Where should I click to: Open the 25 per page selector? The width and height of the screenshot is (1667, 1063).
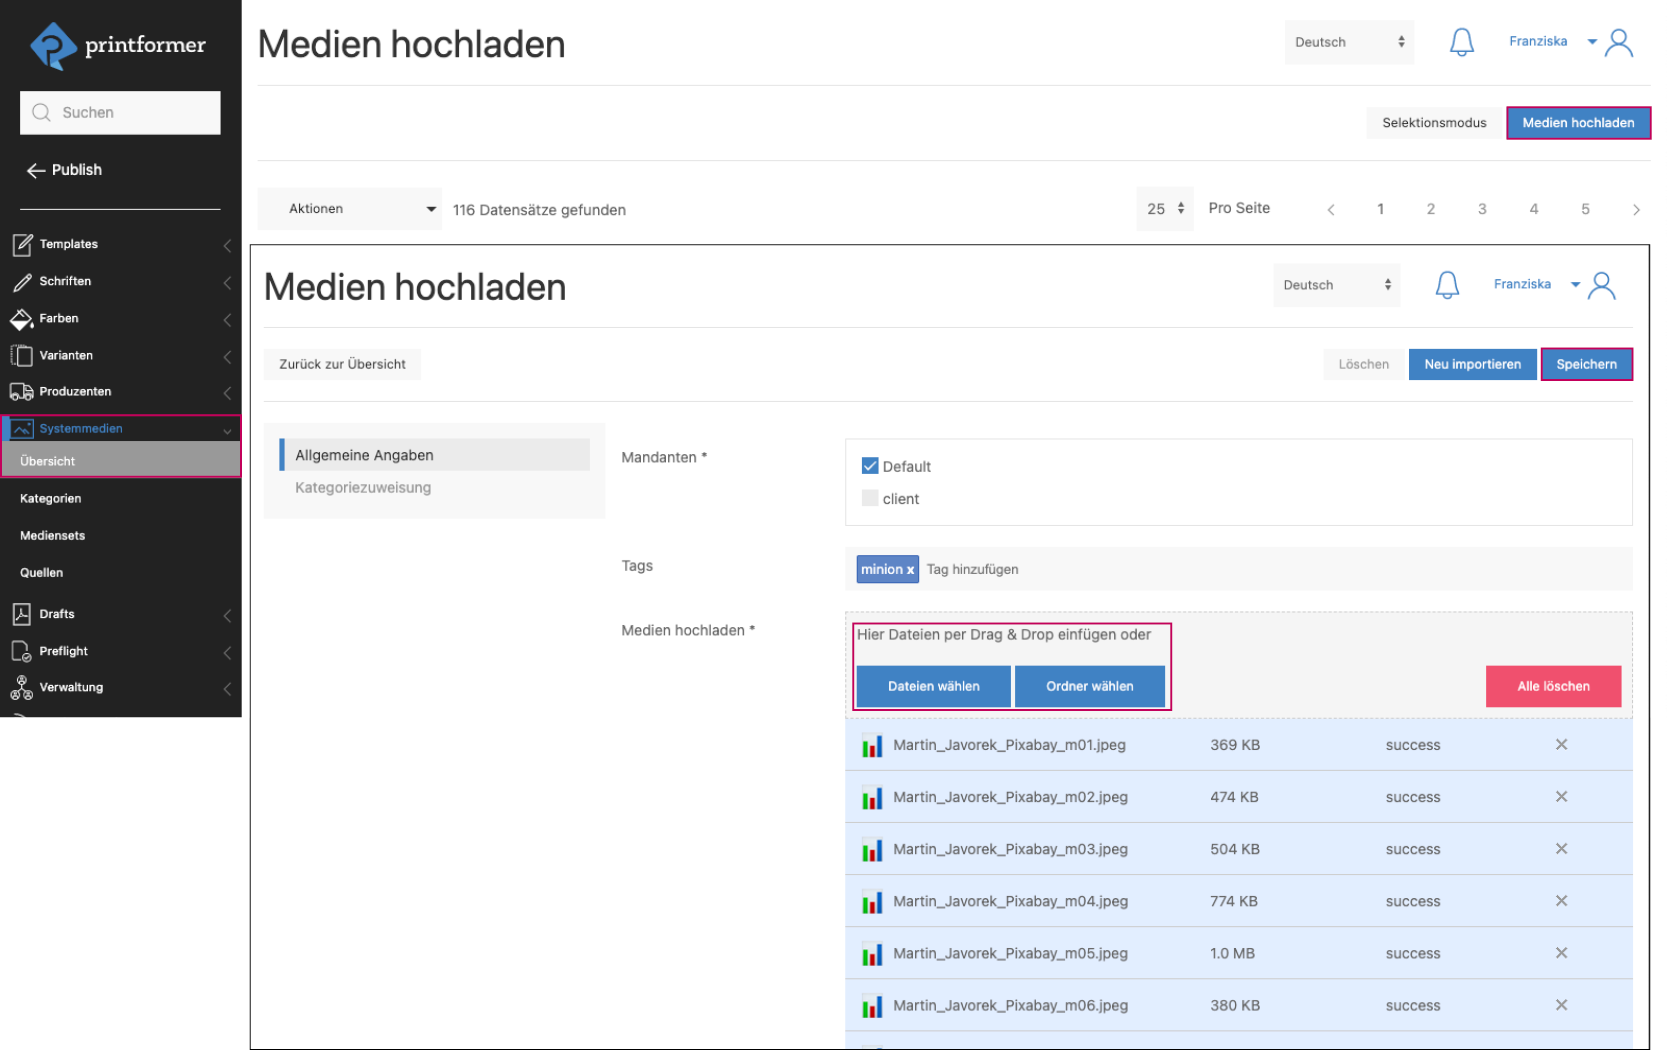pos(1164,209)
